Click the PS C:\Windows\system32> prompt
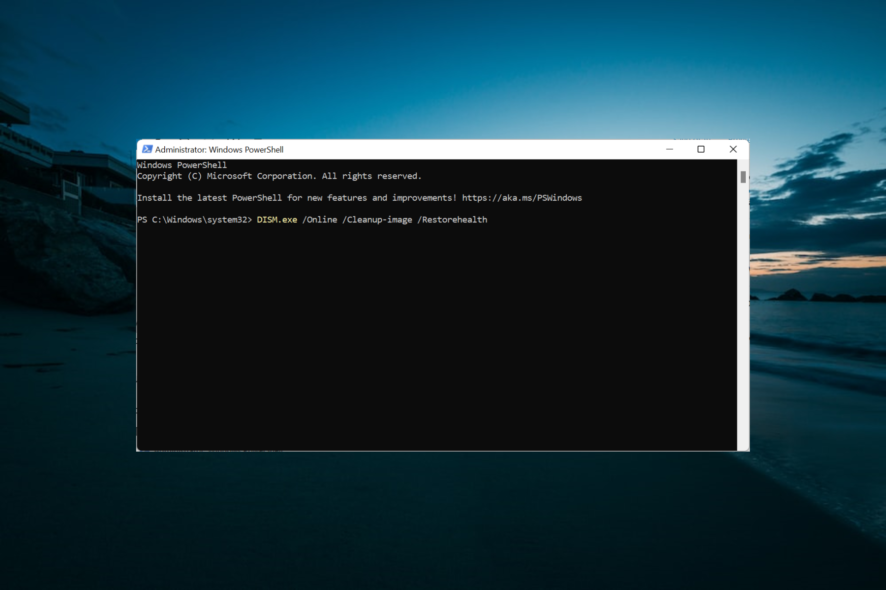 pyautogui.click(x=194, y=219)
